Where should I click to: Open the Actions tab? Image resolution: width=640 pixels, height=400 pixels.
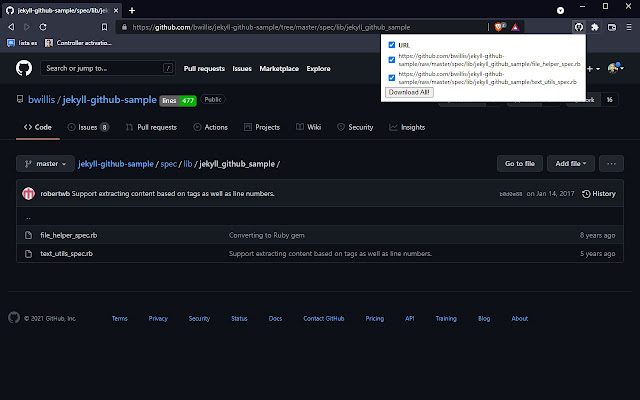pyautogui.click(x=210, y=127)
